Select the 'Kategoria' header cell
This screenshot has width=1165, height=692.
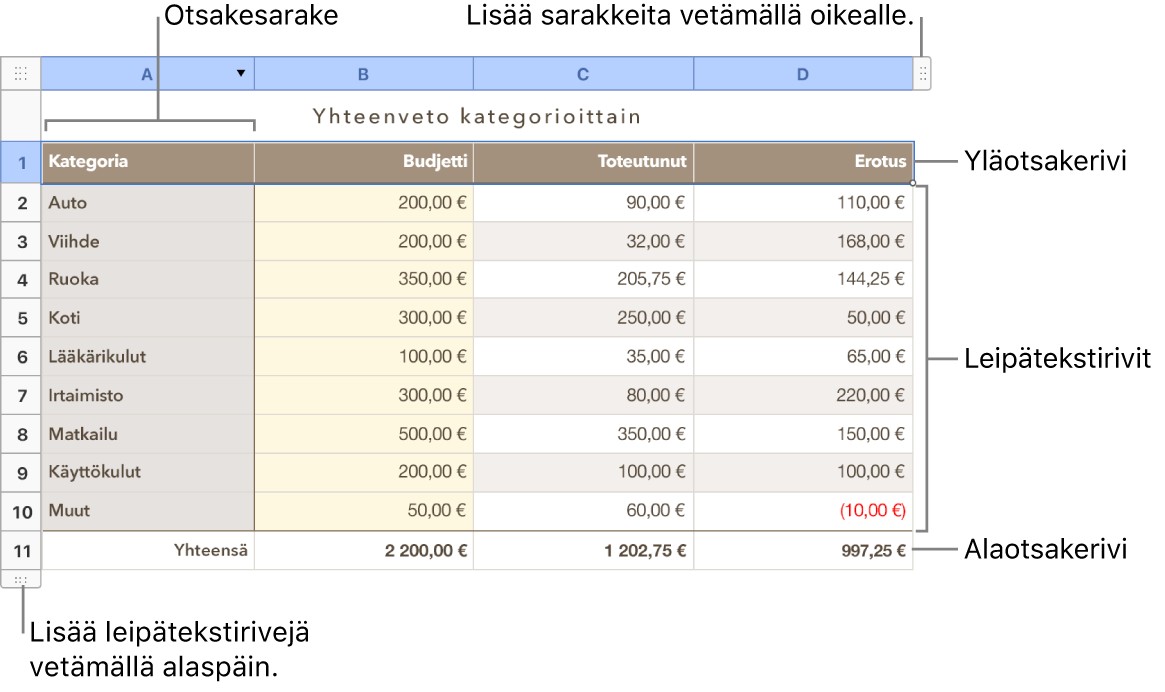pos(149,162)
